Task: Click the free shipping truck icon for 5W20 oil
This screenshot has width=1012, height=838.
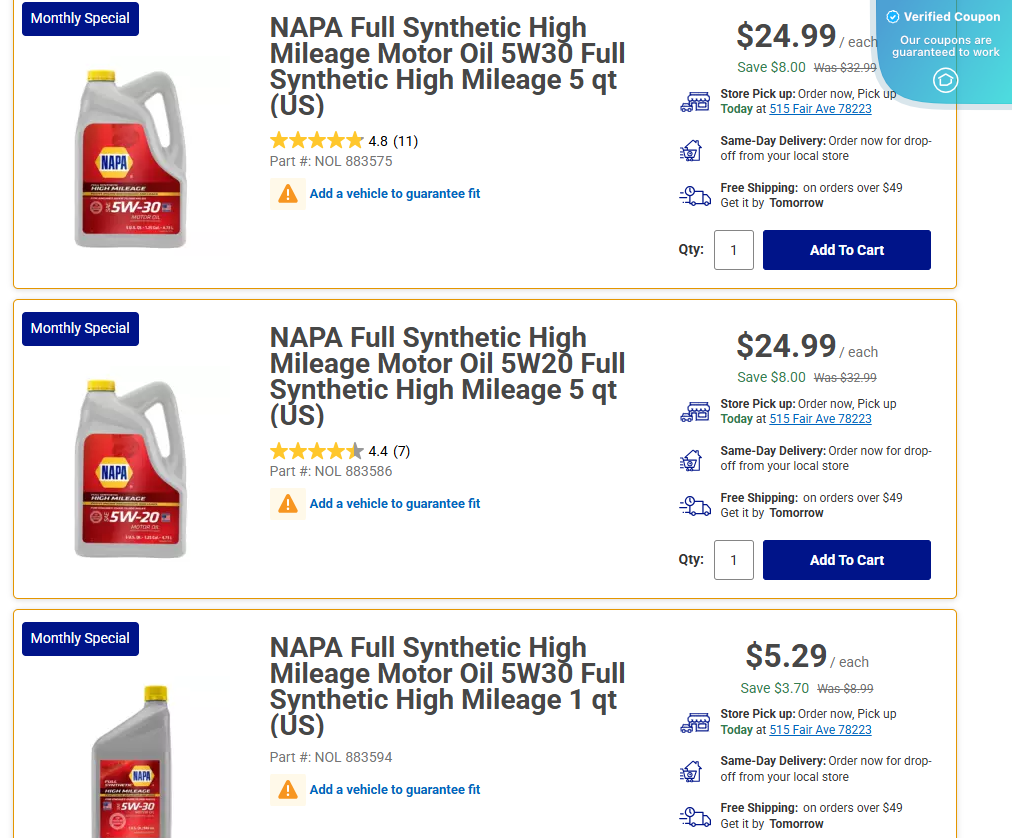Action: (695, 505)
